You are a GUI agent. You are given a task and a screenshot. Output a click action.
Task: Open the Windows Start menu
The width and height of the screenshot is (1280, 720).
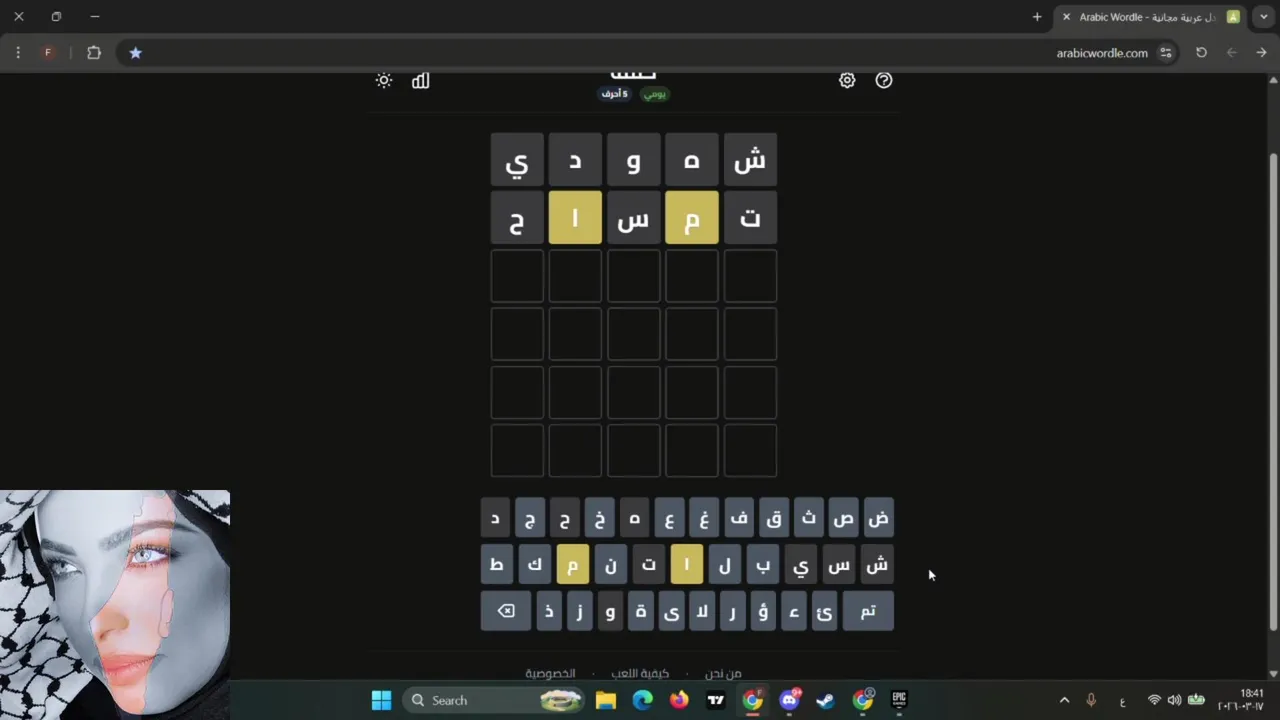pos(381,700)
